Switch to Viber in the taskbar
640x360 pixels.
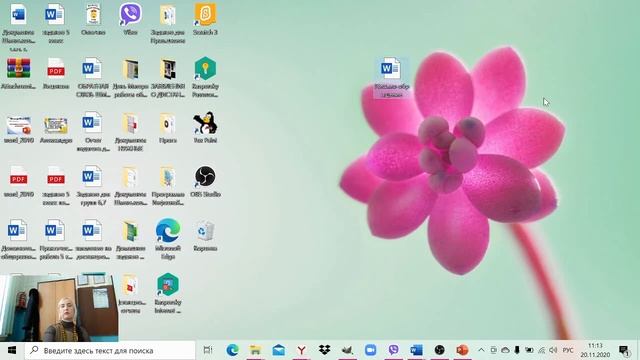pos(393,350)
